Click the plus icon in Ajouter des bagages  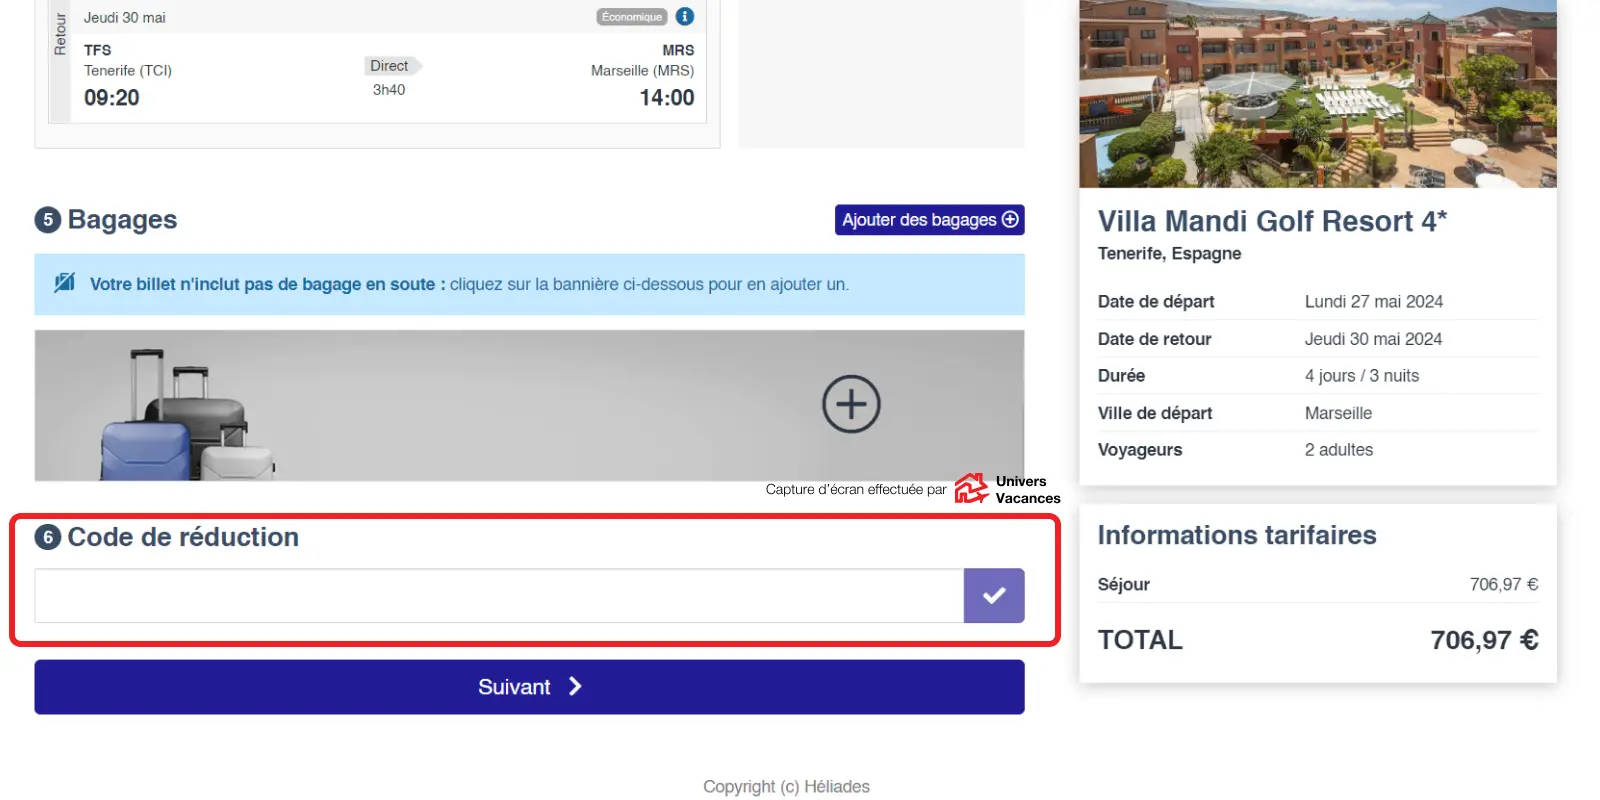1010,220
